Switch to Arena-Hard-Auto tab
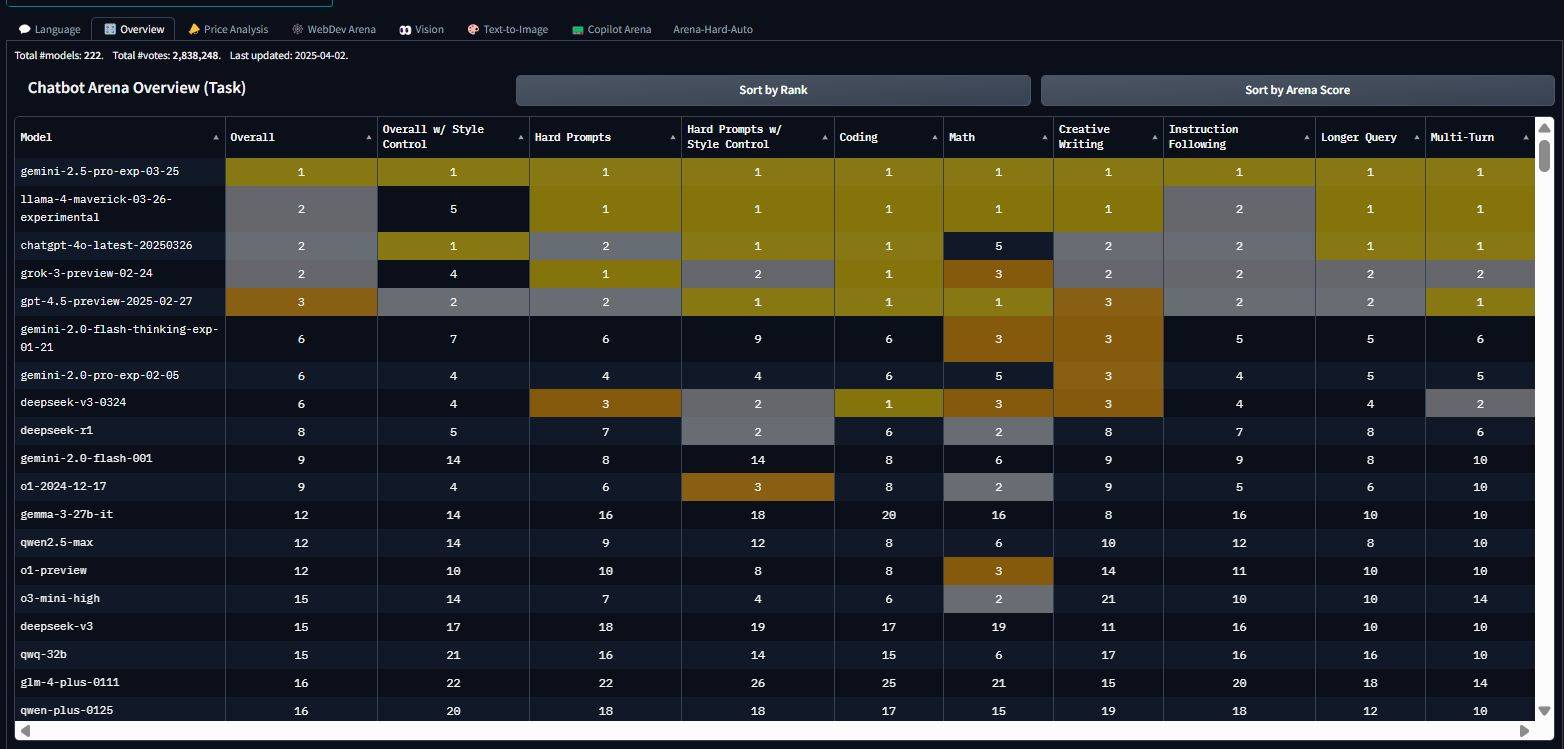 [x=713, y=29]
